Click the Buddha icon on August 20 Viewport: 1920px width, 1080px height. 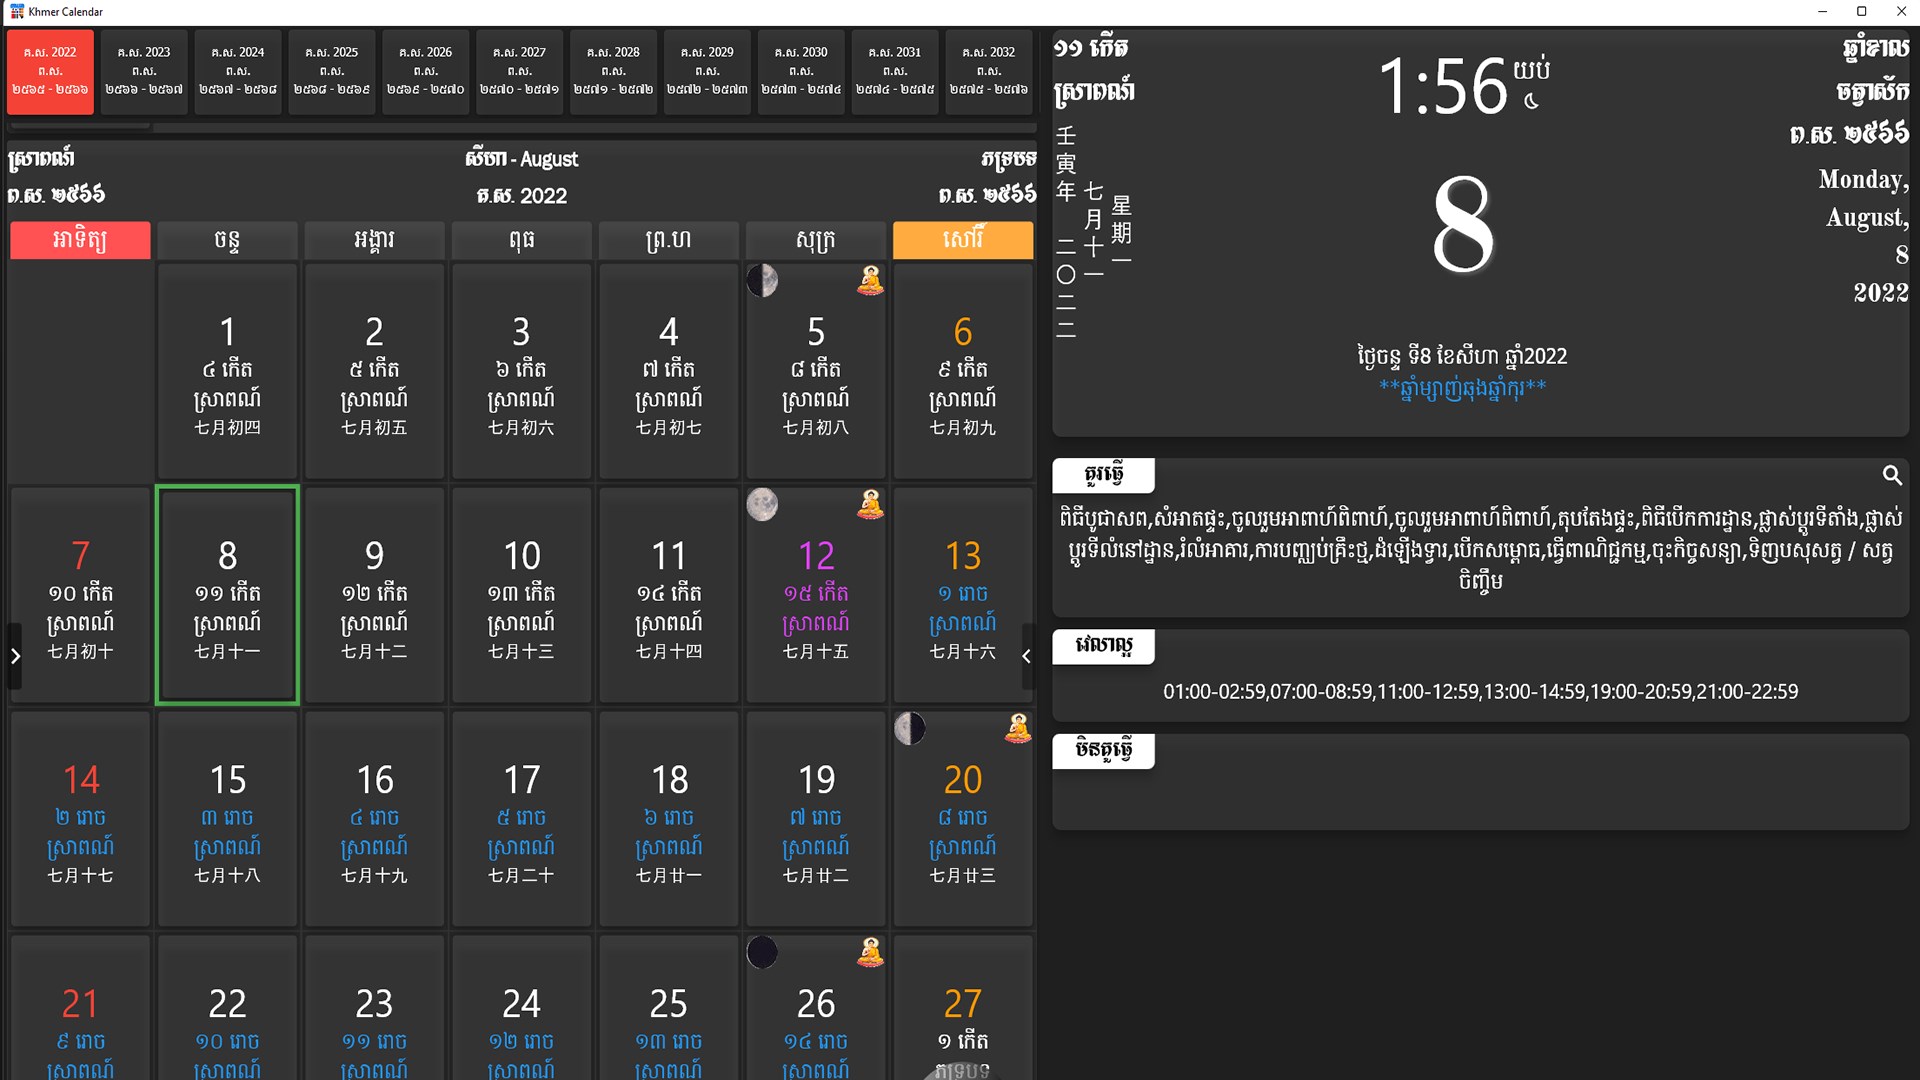[x=1018, y=729]
